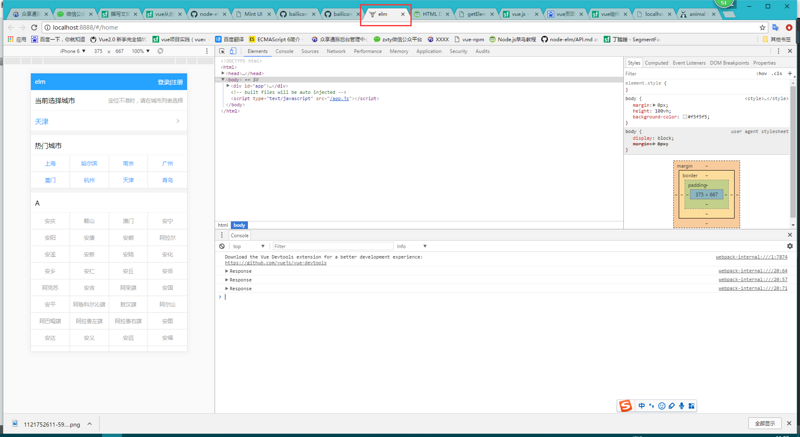
Task: Open the vue-devtools GitHub link
Action: coord(276,263)
